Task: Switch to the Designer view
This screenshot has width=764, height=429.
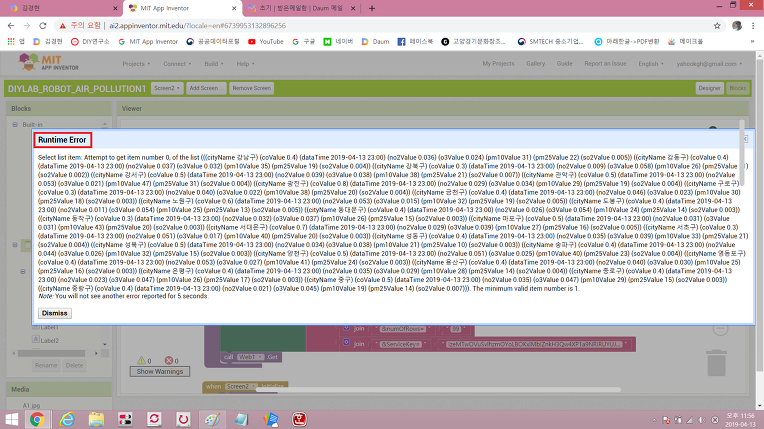Action: pyautogui.click(x=709, y=88)
